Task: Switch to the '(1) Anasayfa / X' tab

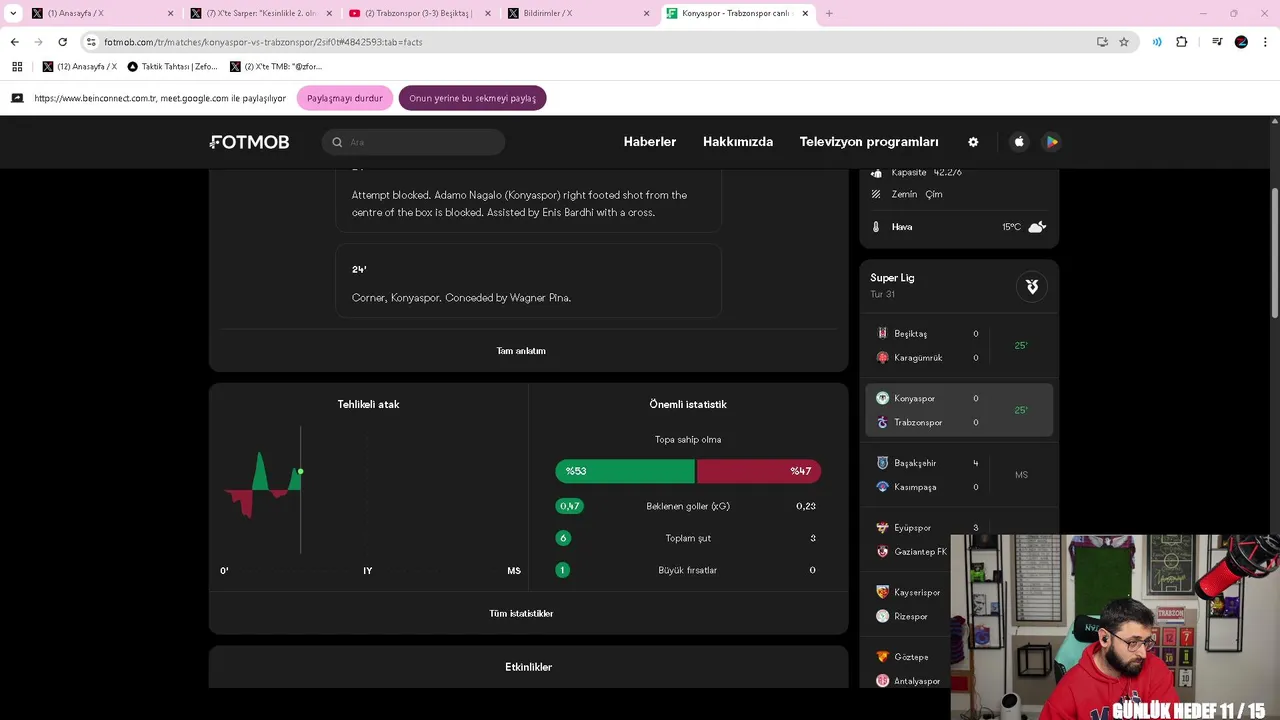Action: [x=100, y=13]
